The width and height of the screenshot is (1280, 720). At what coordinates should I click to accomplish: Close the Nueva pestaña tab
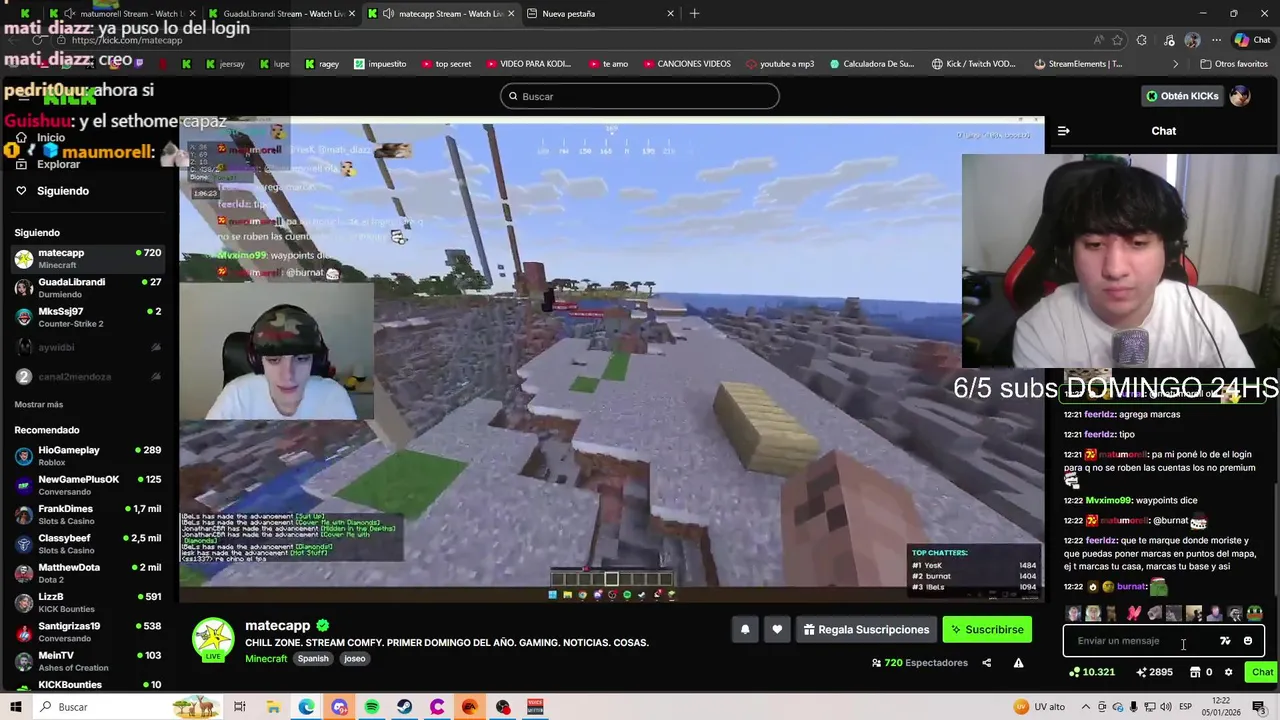click(x=671, y=14)
